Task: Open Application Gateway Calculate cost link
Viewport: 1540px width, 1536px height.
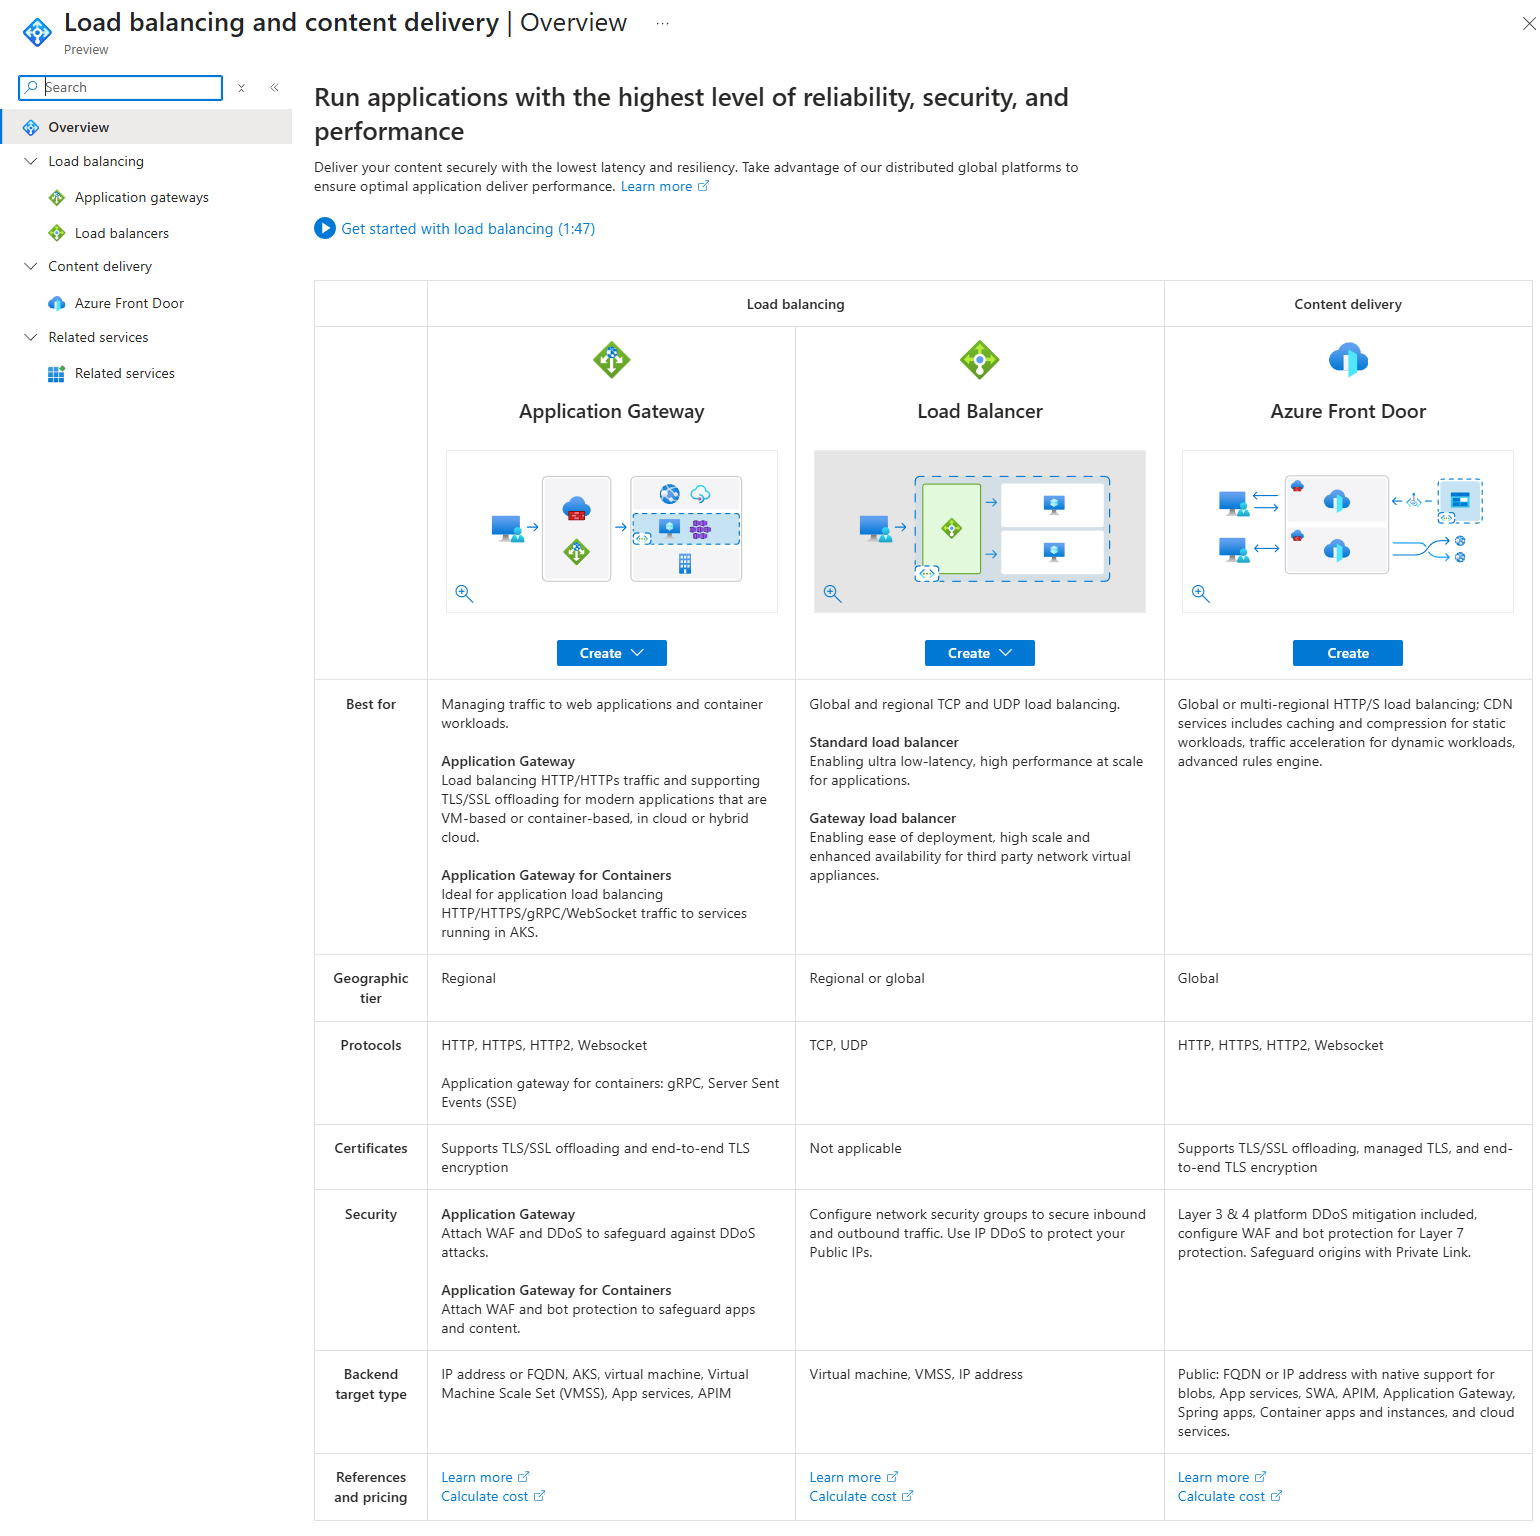Action: click(x=493, y=1497)
